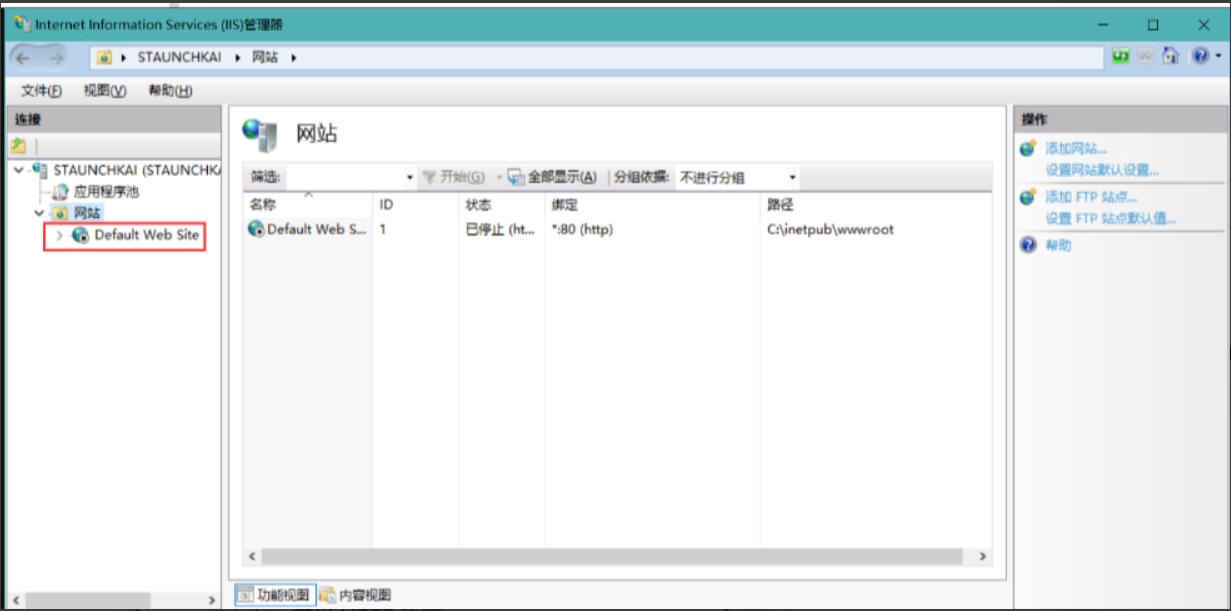Click the connections pane scrollbar right arrow
Viewport: 1231px width, 611px height.
coord(211,600)
